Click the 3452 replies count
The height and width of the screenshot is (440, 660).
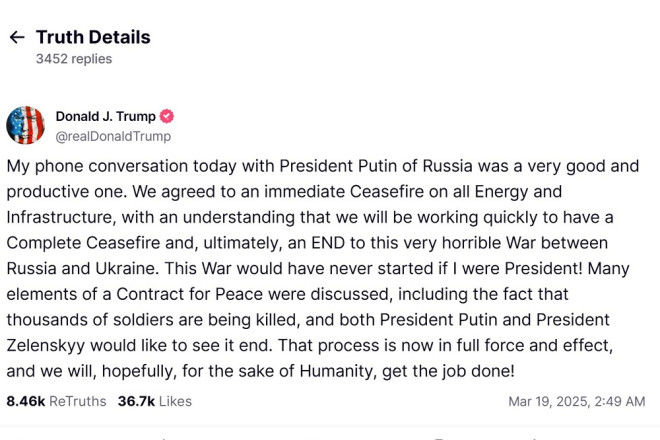click(74, 59)
